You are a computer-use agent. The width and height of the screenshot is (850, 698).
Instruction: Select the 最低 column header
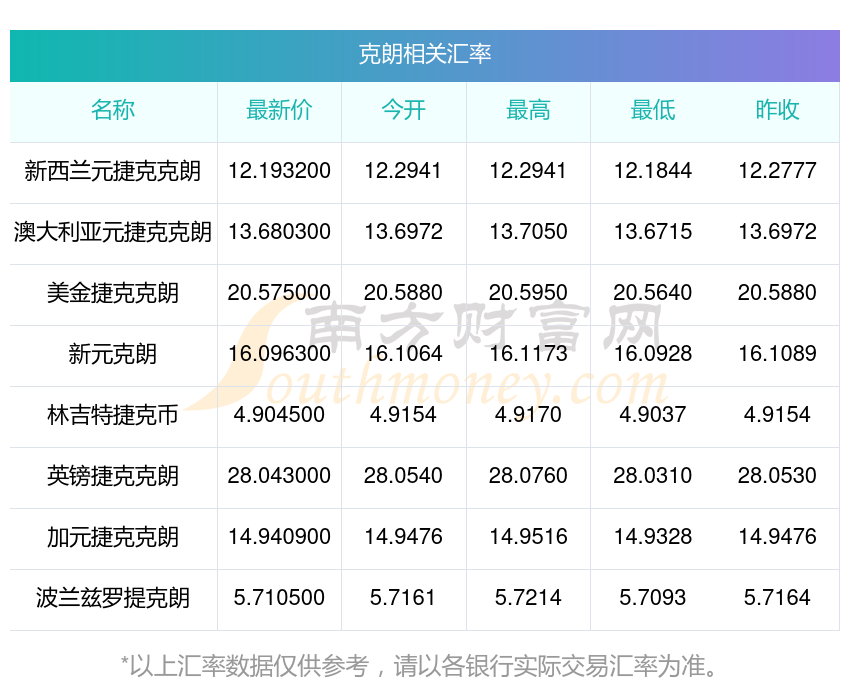[653, 110]
